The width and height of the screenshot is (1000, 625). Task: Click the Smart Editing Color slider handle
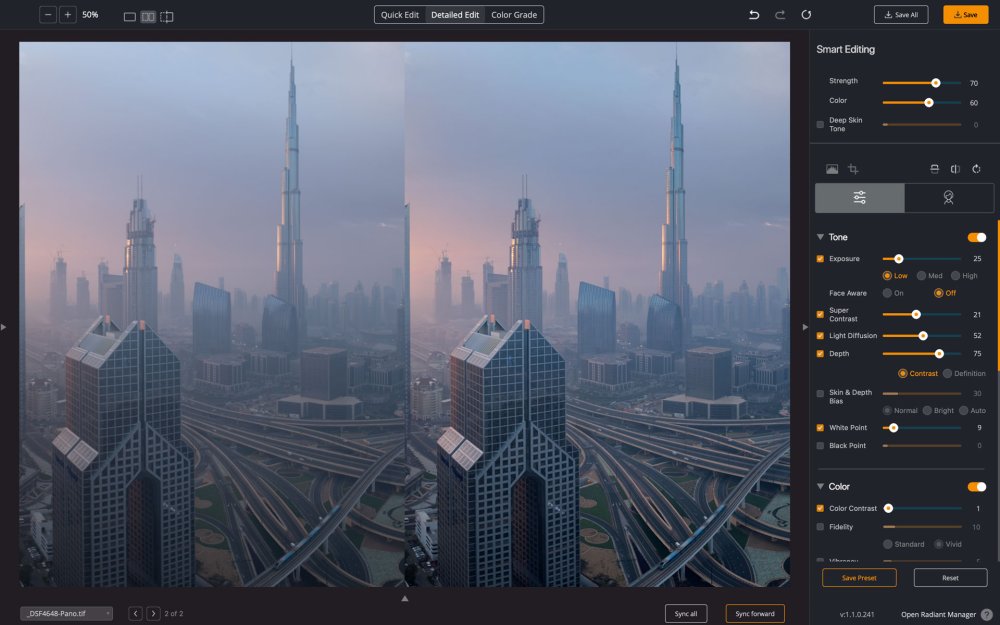click(929, 103)
